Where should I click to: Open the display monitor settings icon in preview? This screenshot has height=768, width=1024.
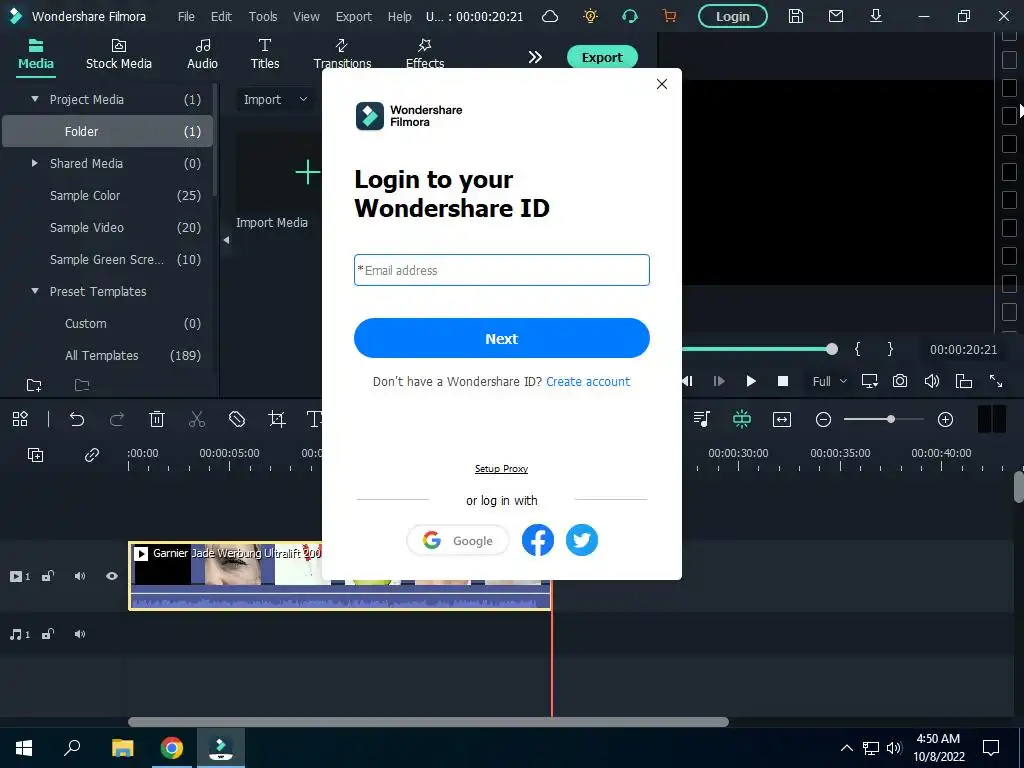(x=869, y=381)
